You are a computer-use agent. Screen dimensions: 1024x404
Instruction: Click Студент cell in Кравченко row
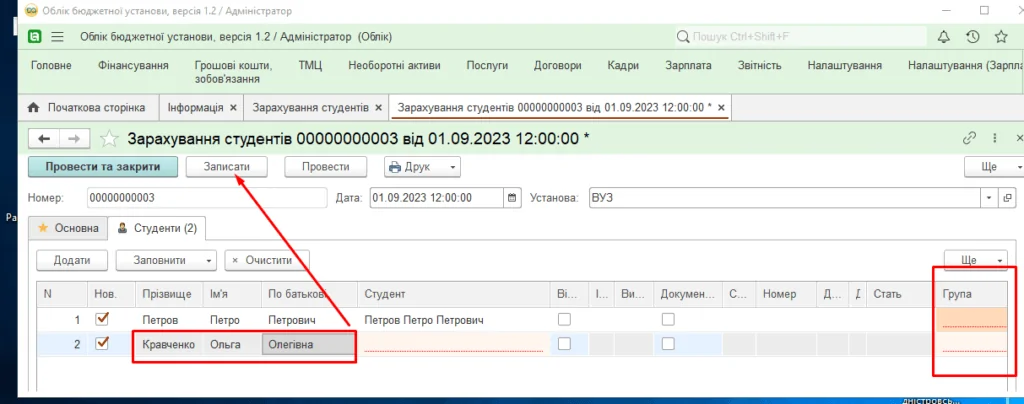click(x=454, y=344)
